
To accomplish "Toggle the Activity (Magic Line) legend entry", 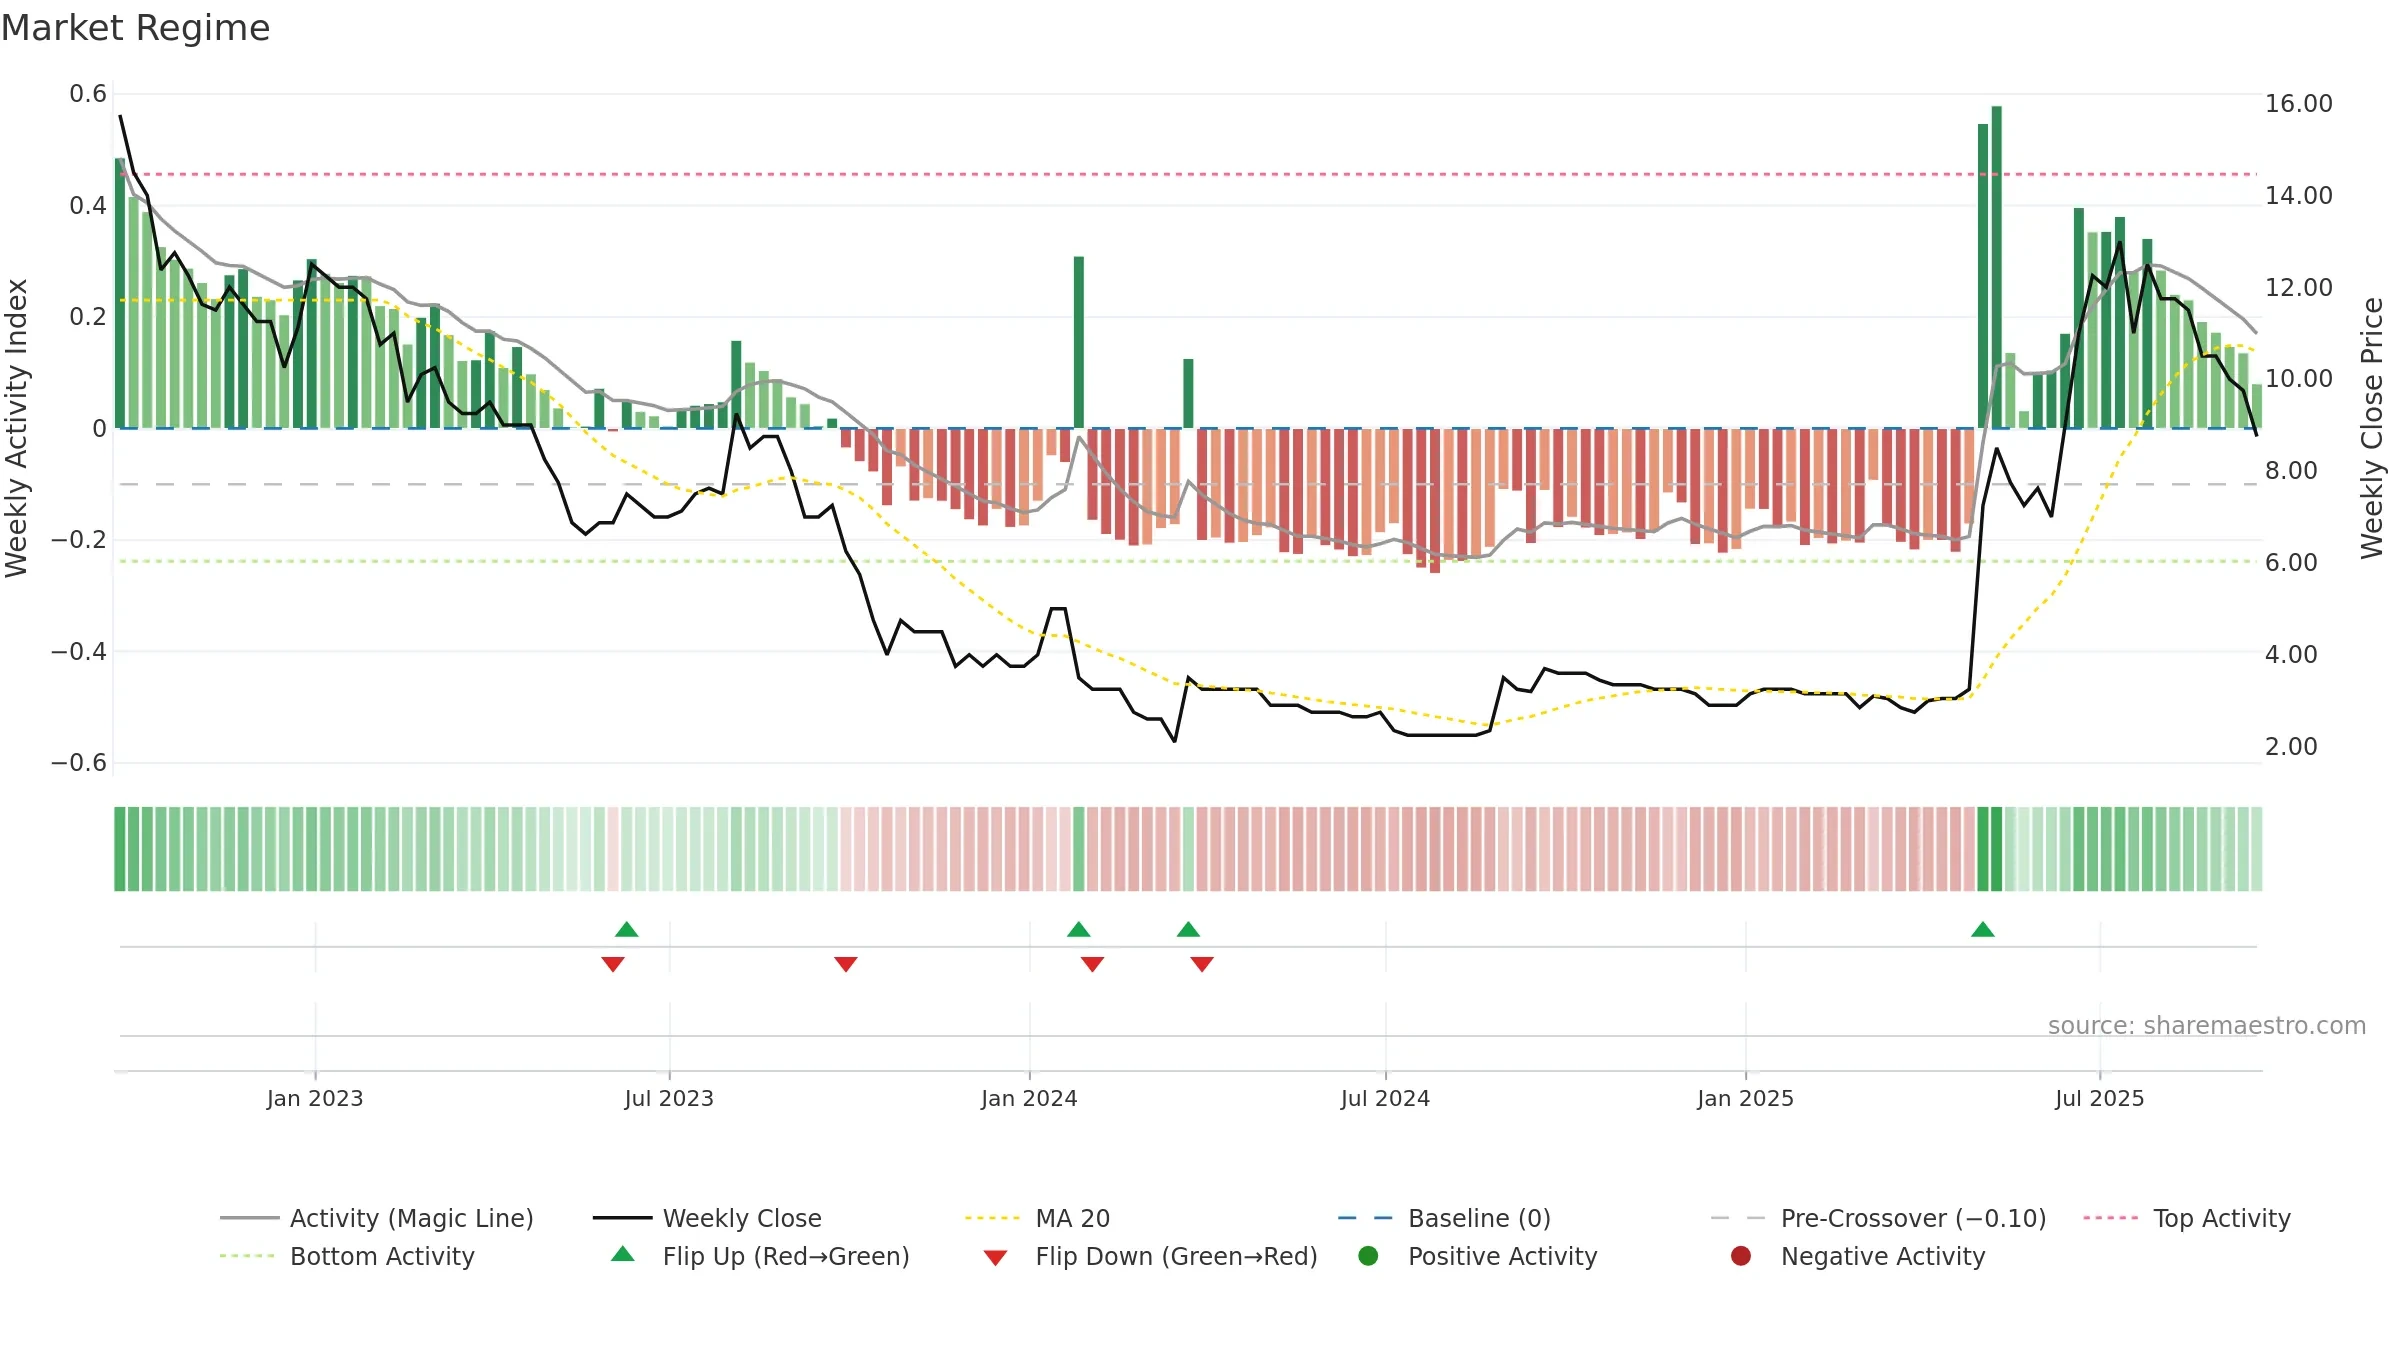I will coord(377,1218).
